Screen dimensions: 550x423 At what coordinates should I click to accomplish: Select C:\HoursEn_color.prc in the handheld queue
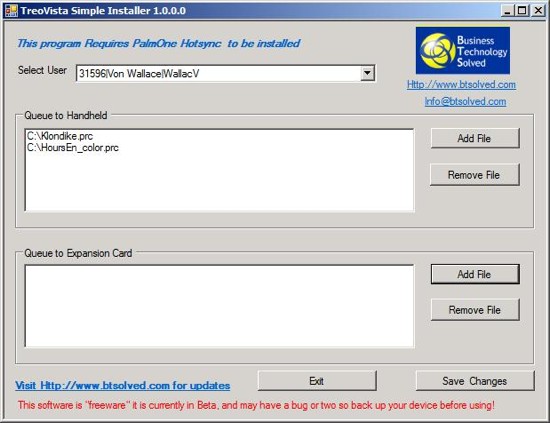pyautogui.click(x=73, y=148)
